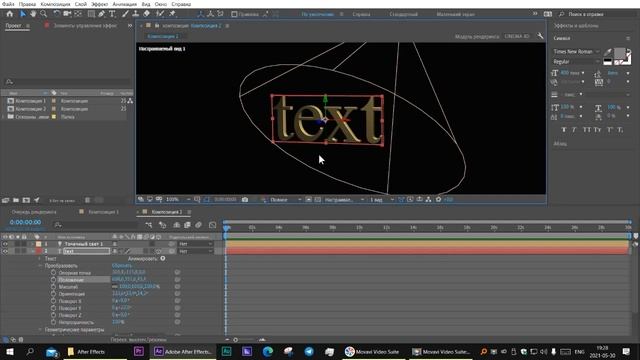Viewport: 640px width, 360px height.
Task: Click the Home icon in the toolbar
Action: 9,14
